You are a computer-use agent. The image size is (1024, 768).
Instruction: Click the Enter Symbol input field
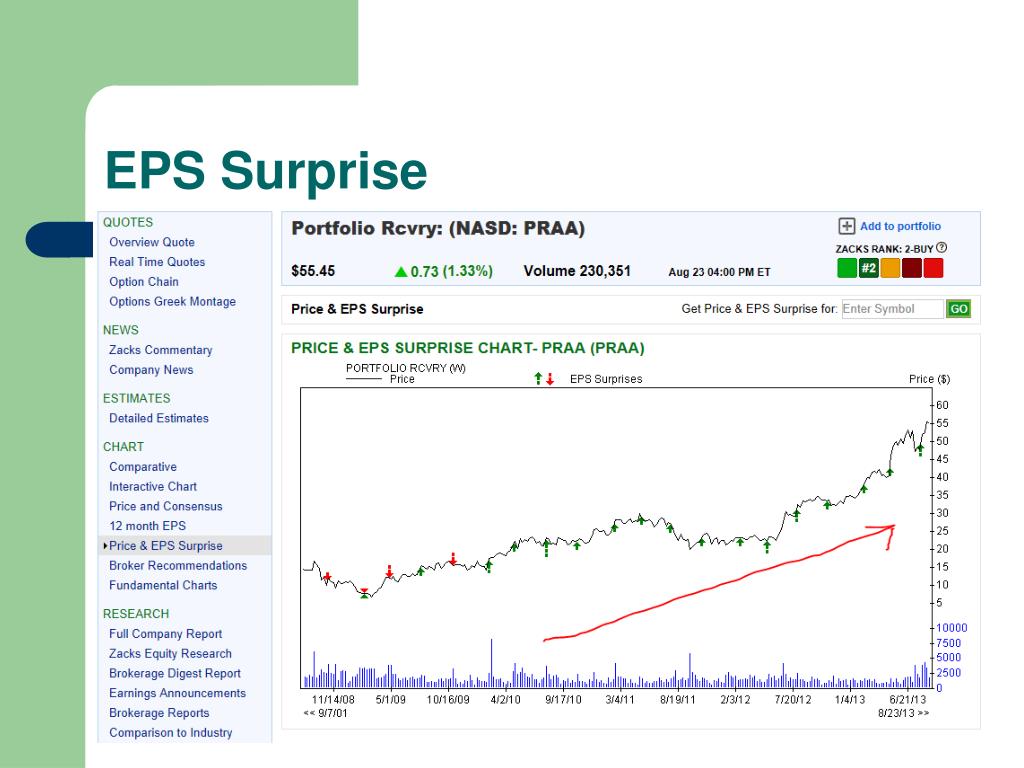tap(892, 309)
